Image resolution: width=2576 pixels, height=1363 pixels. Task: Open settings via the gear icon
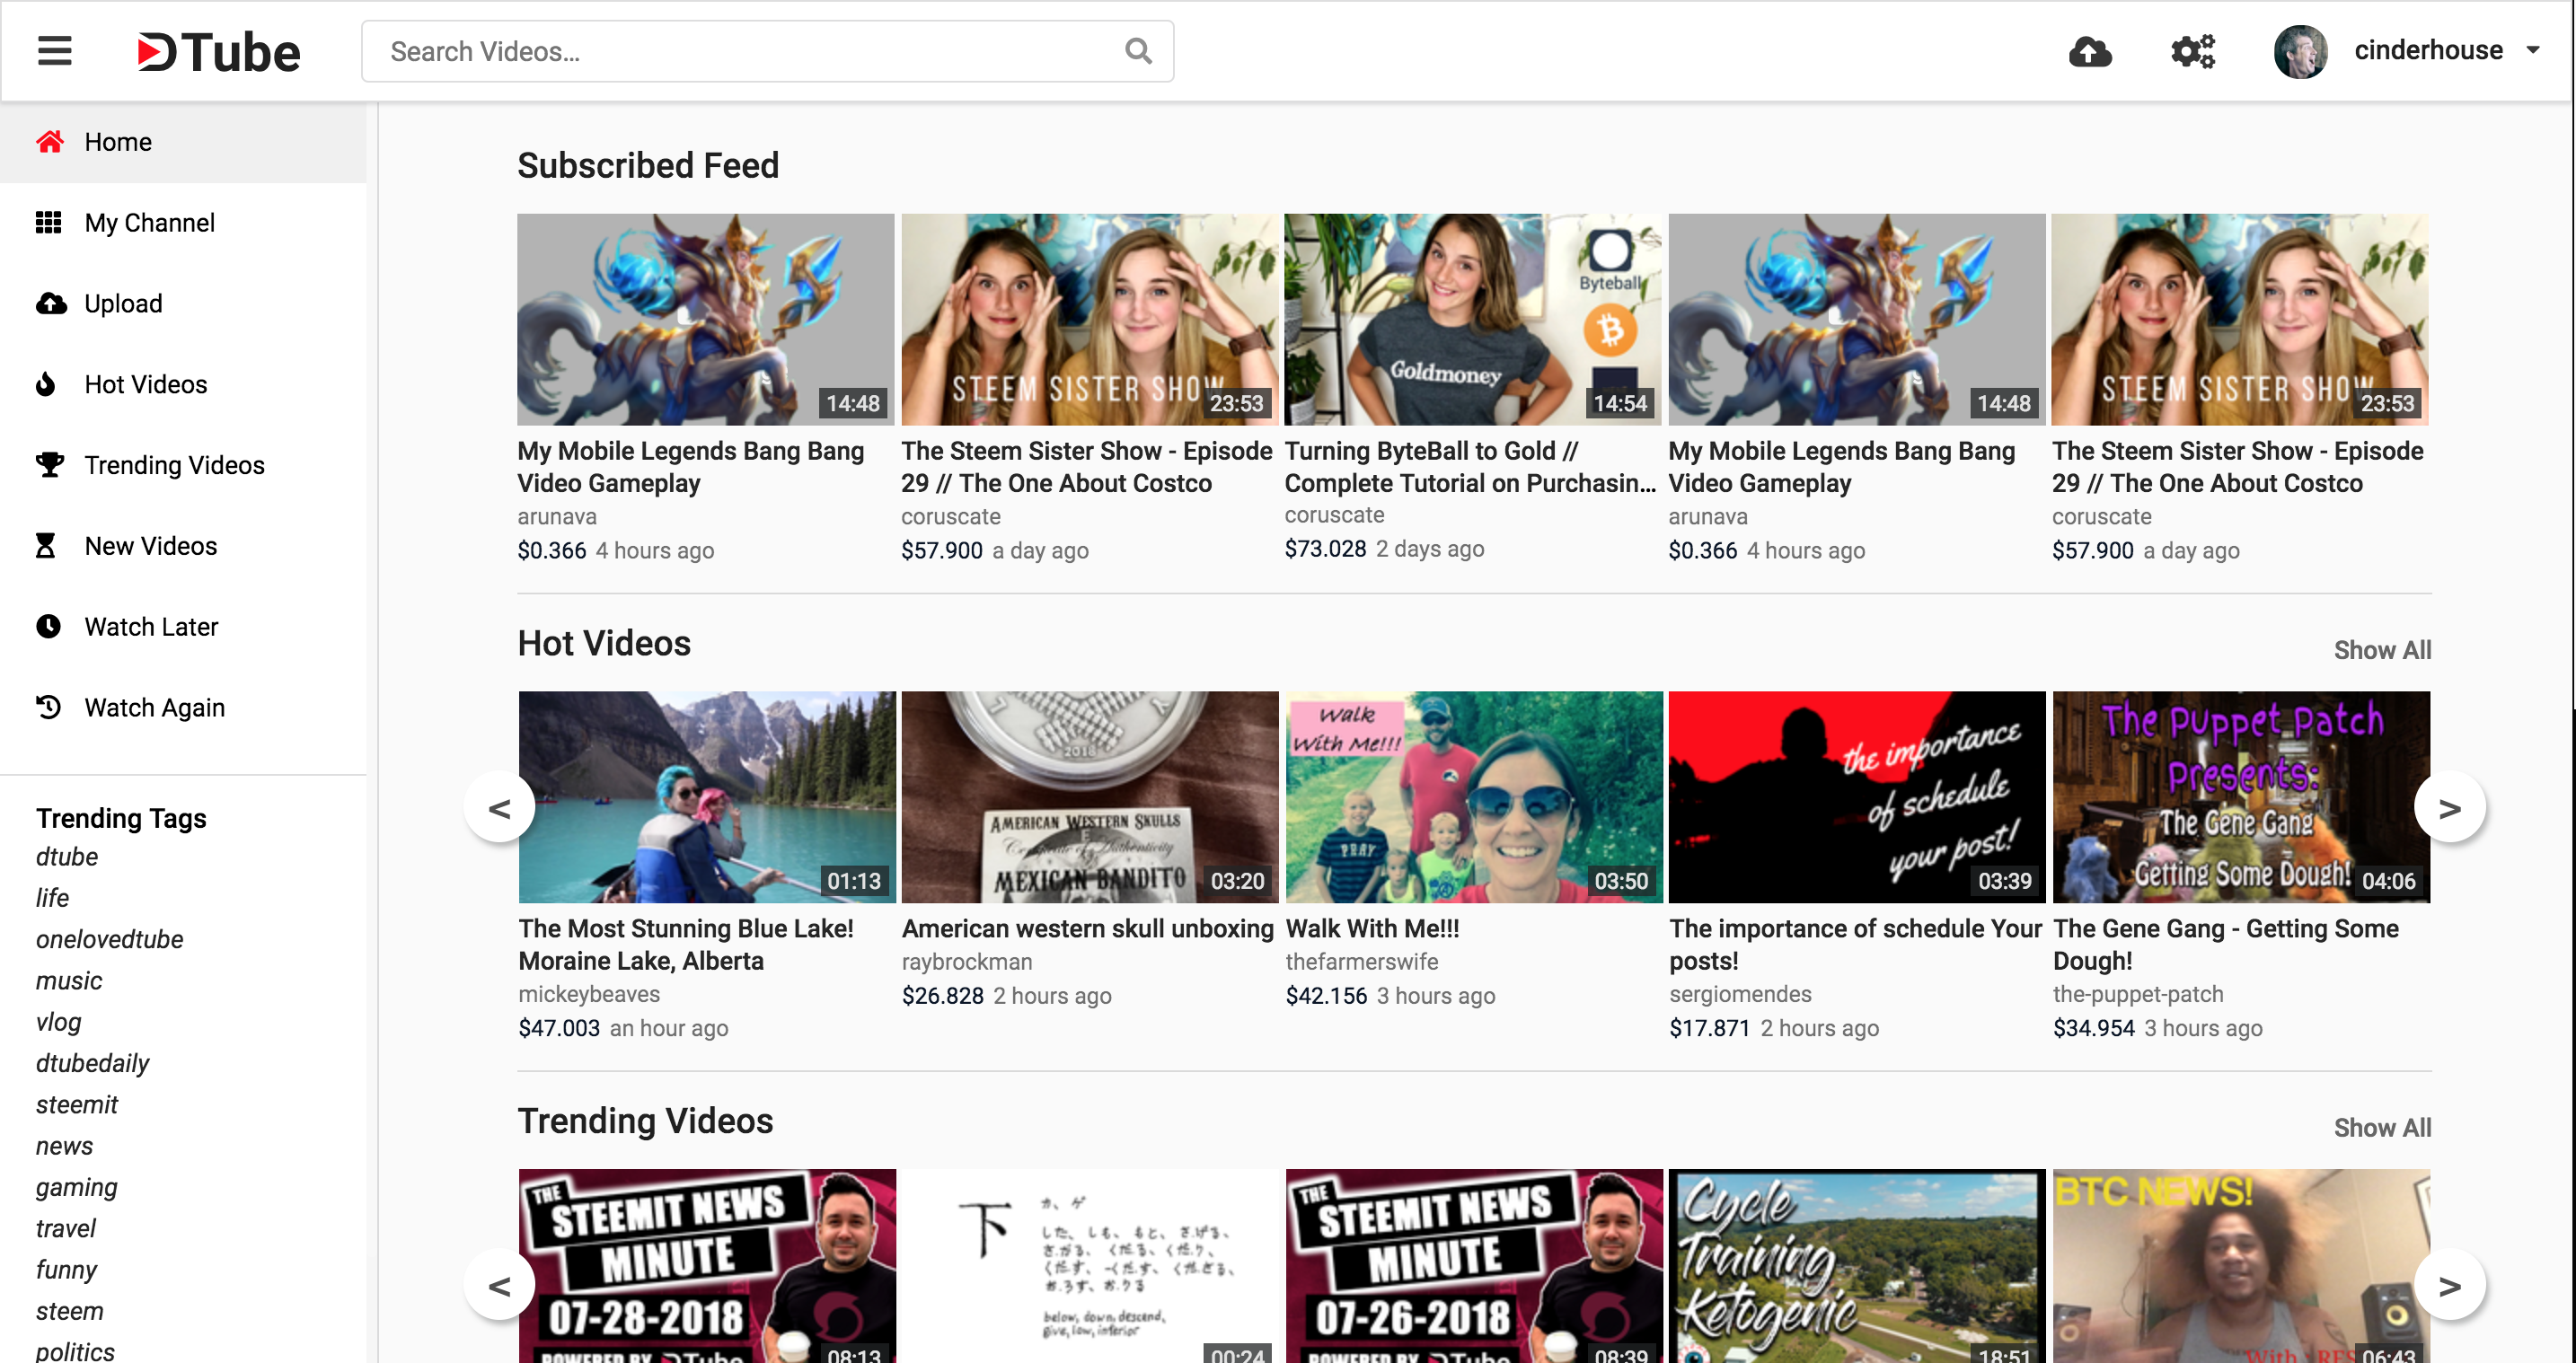click(2193, 51)
